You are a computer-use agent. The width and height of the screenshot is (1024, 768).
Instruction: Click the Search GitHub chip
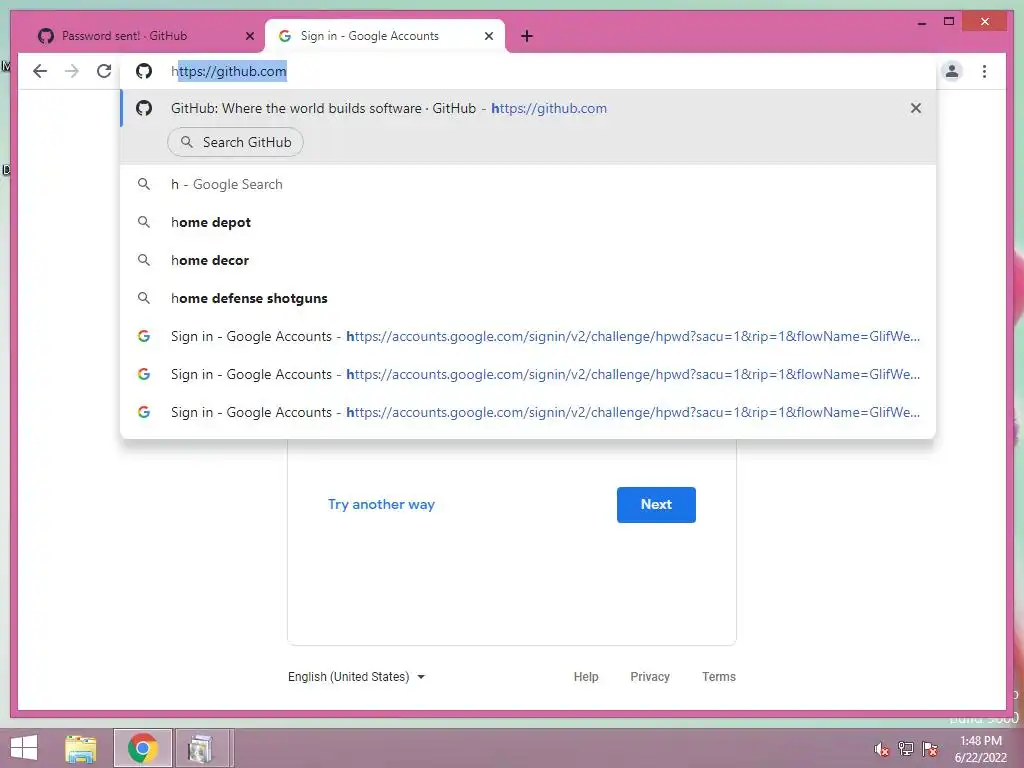[235, 142]
